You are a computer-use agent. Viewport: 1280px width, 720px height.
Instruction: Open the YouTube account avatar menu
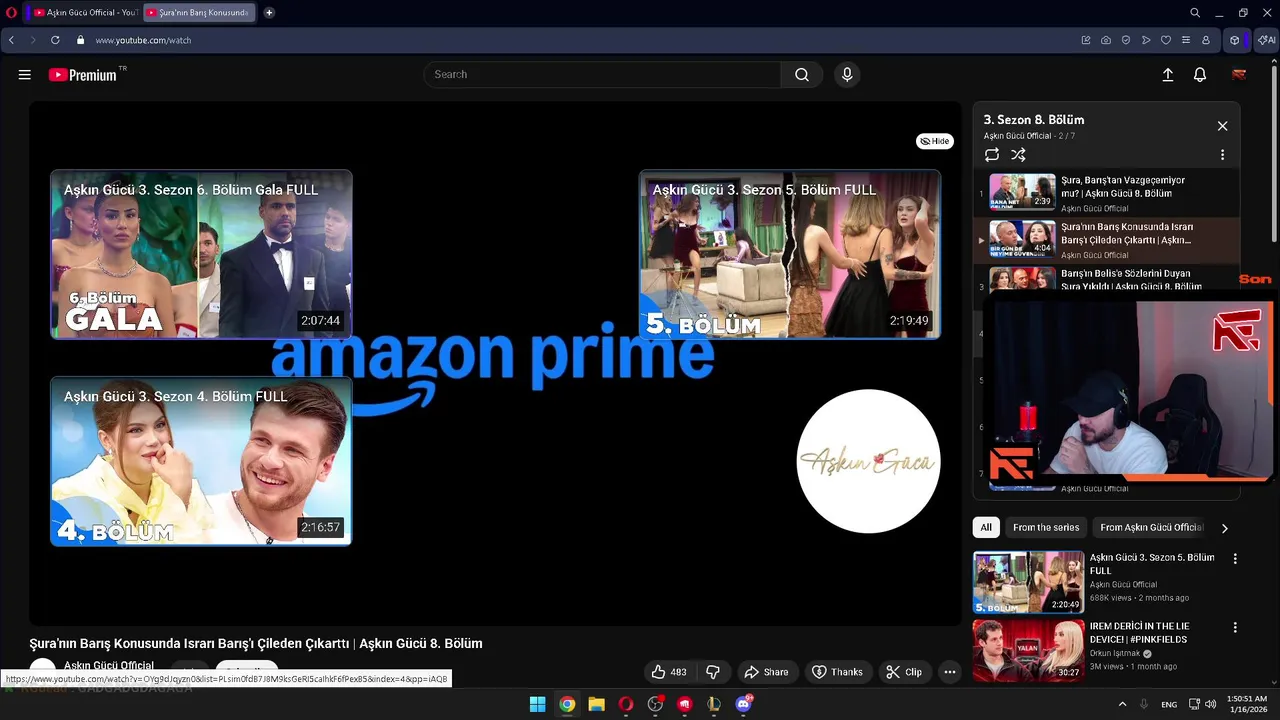click(1239, 75)
